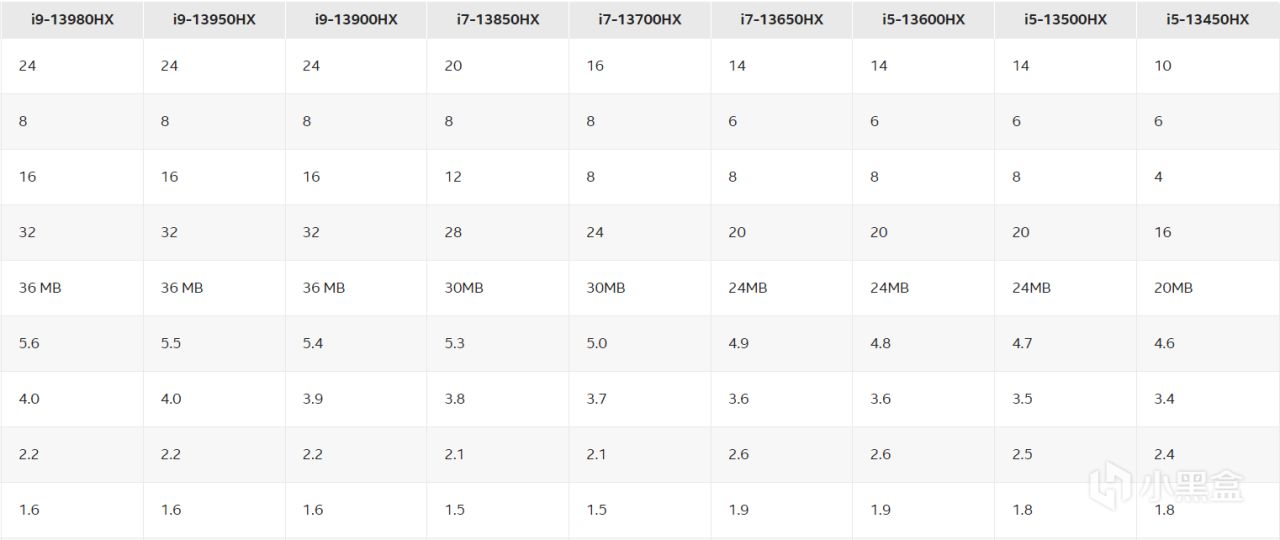Select the 4.9 cell under i7-13650HX
The height and width of the screenshot is (540, 1280).
pos(782,343)
